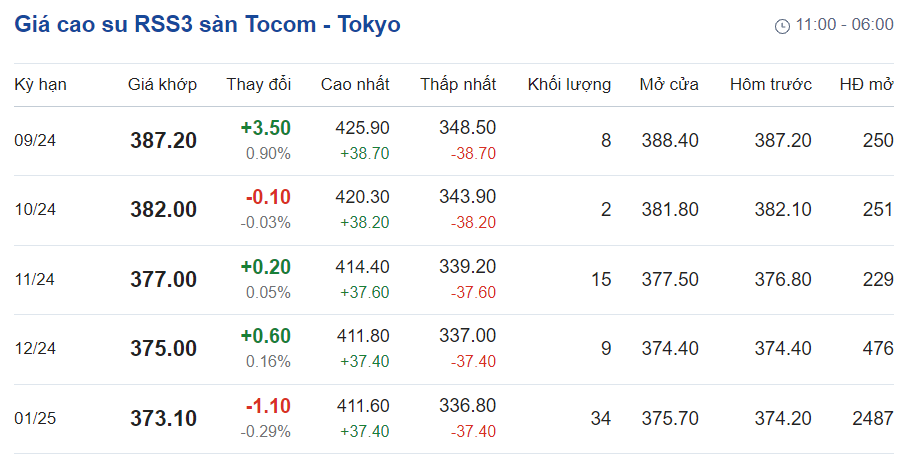This screenshot has width=911, height=469.
Task: Click the 387.20 matched price
Action: (163, 141)
